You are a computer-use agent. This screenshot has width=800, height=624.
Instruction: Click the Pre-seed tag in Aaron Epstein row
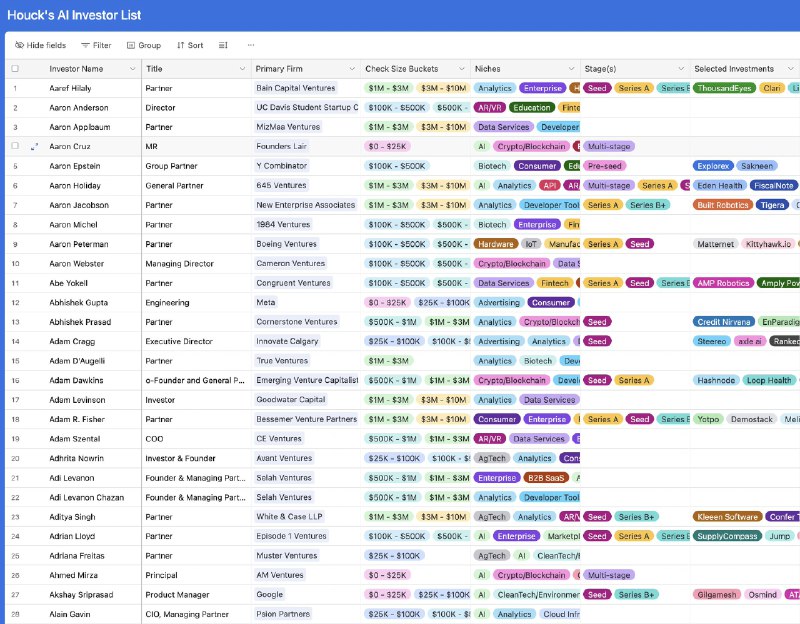(x=605, y=166)
